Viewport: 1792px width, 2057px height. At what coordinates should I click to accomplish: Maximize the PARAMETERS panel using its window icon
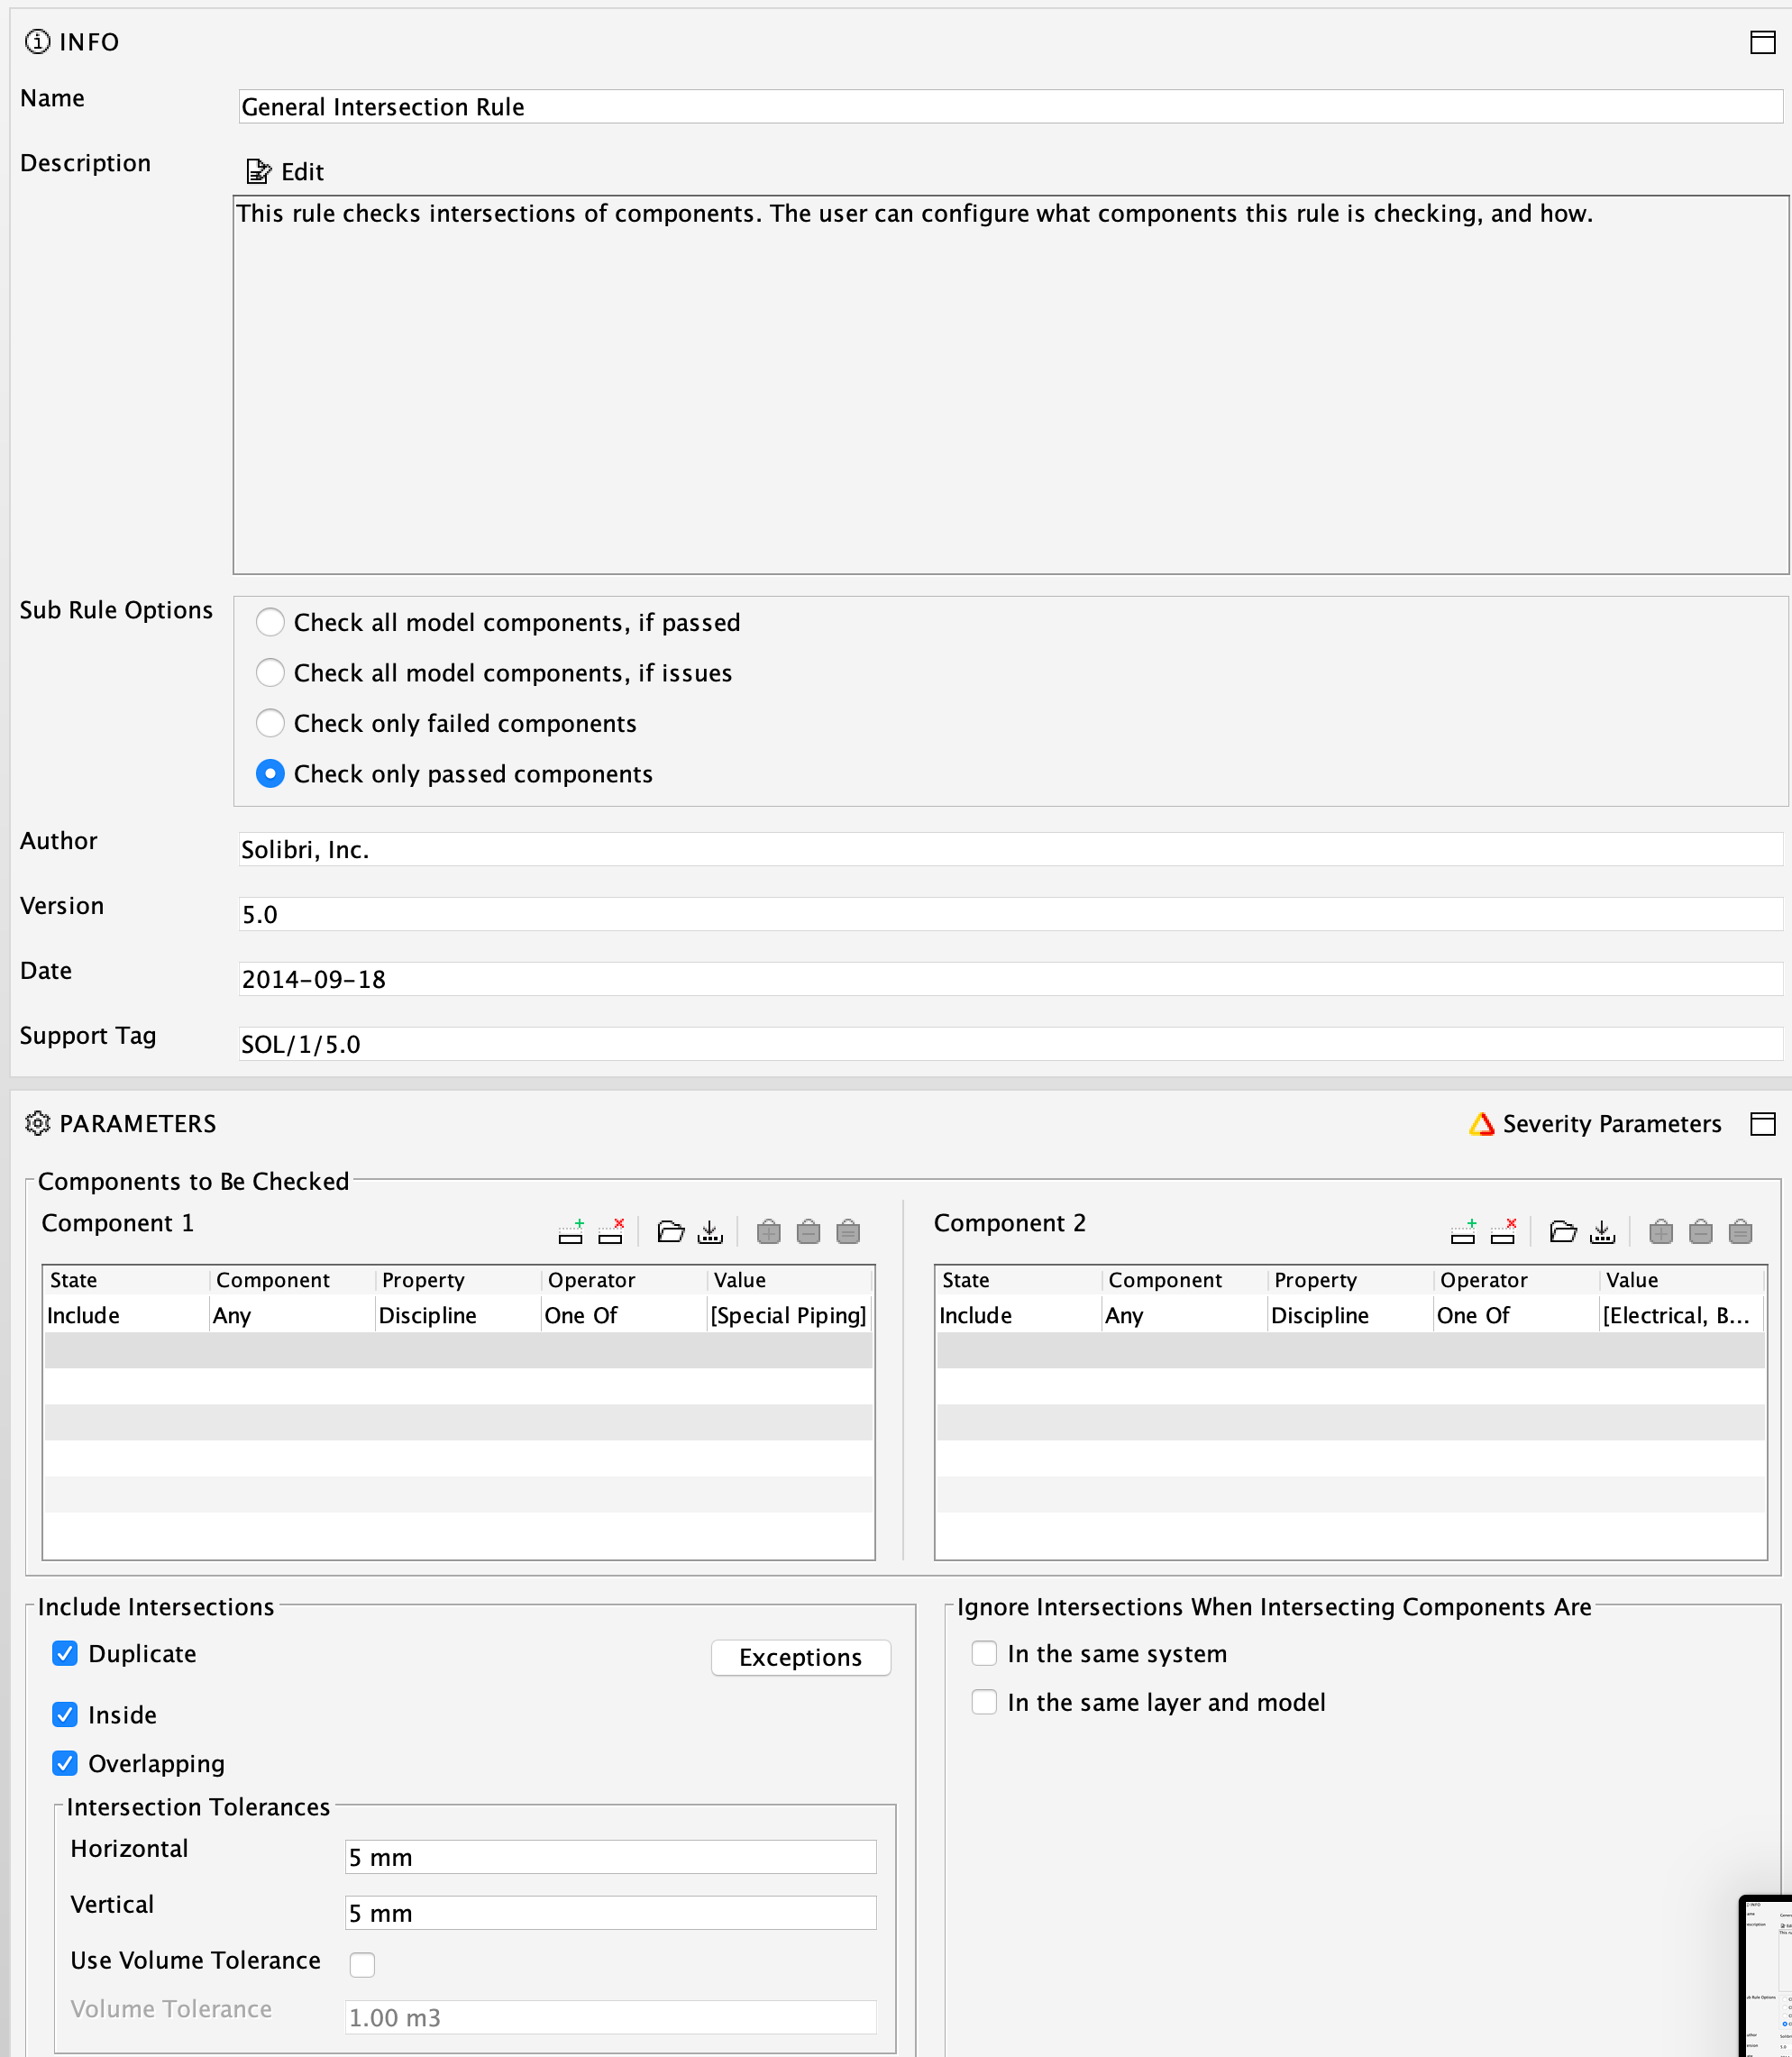coord(1762,1124)
